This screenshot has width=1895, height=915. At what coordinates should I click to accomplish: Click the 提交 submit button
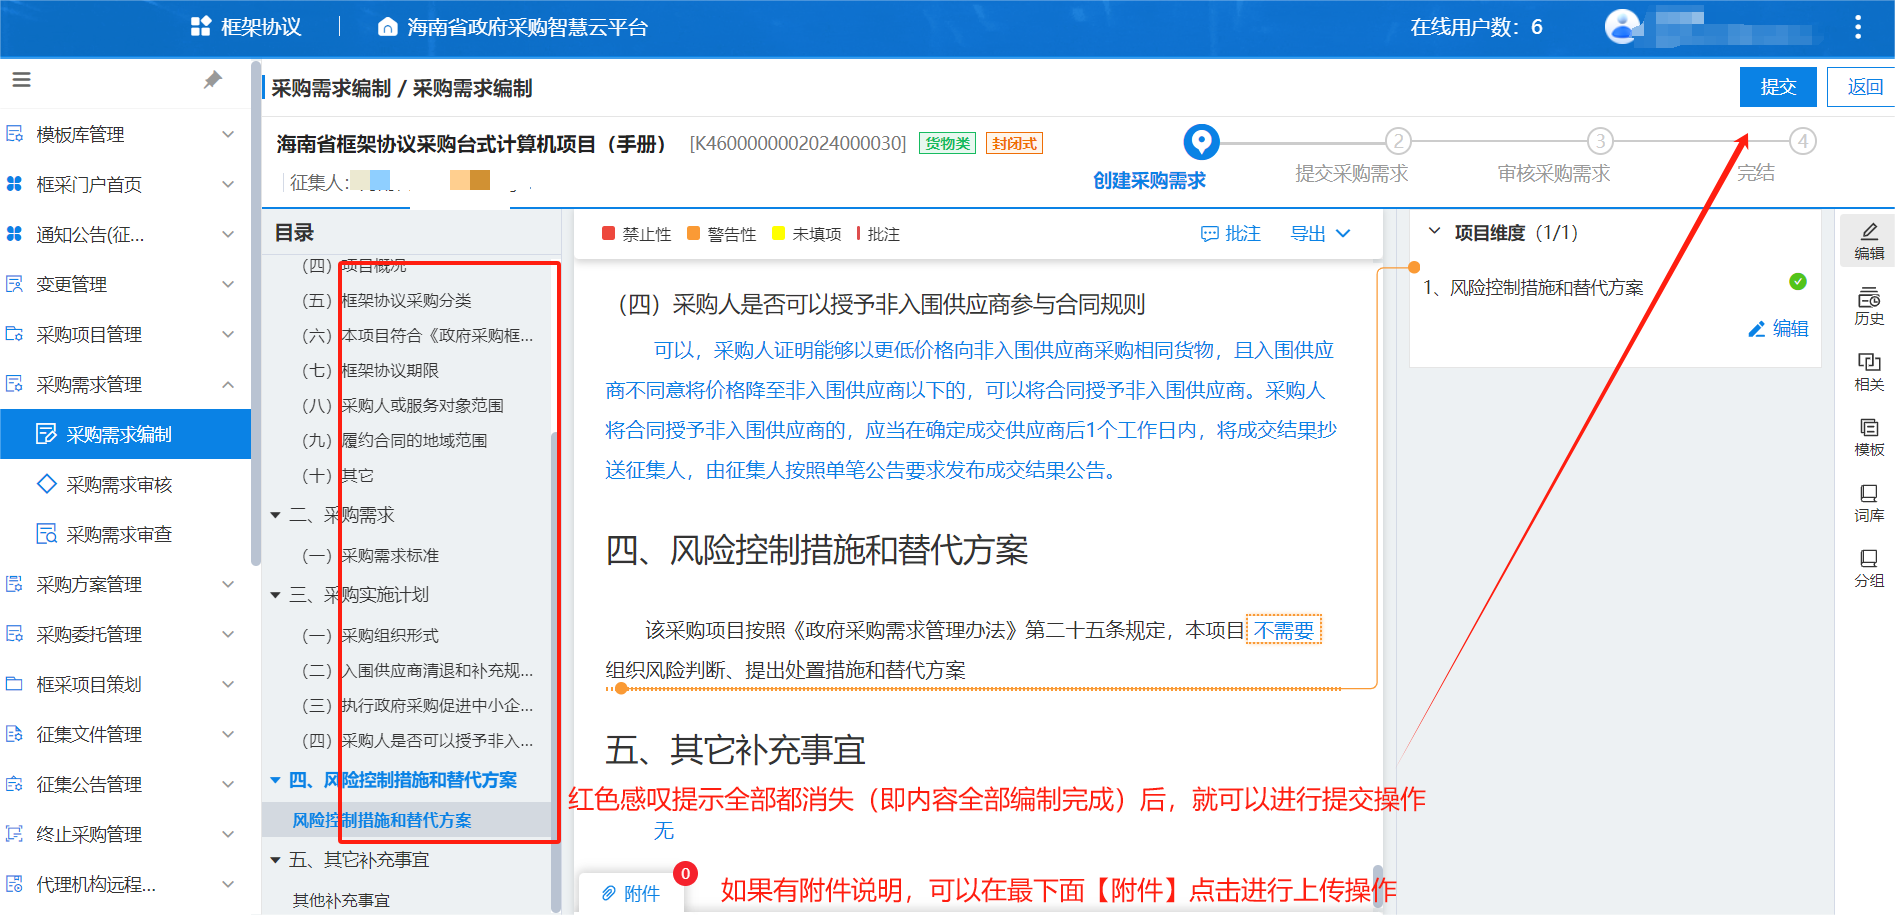(1778, 87)
